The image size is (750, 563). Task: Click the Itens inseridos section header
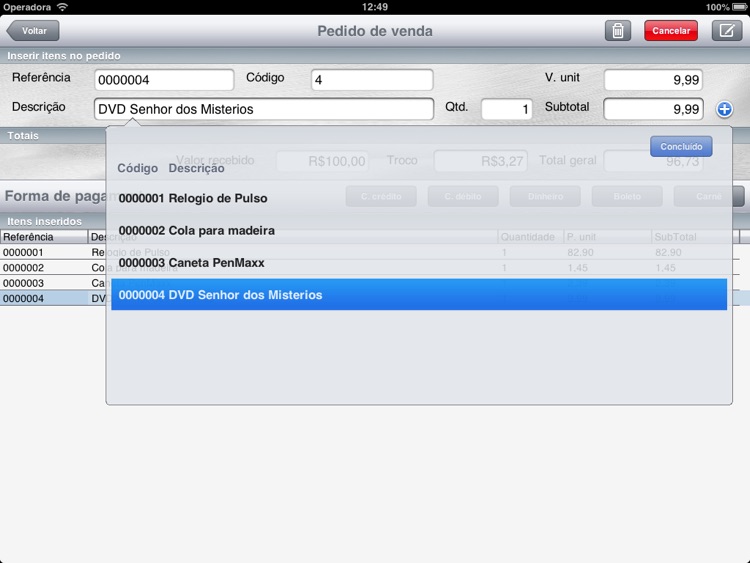[x=44, y=221]
